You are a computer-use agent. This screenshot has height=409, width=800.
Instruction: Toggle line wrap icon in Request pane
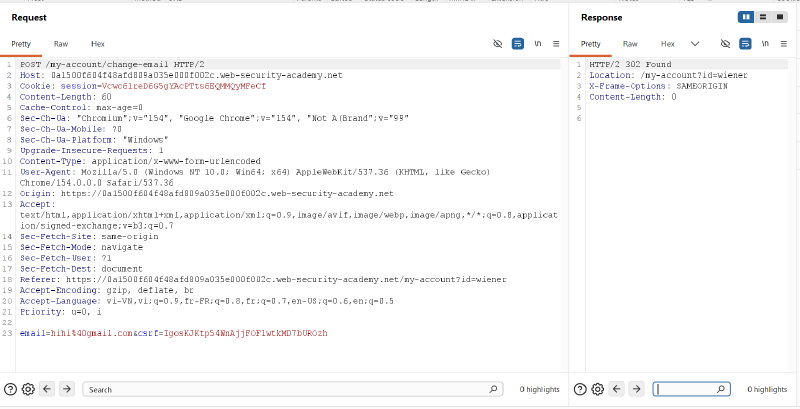pyautogui.click(x=518, y=44)
